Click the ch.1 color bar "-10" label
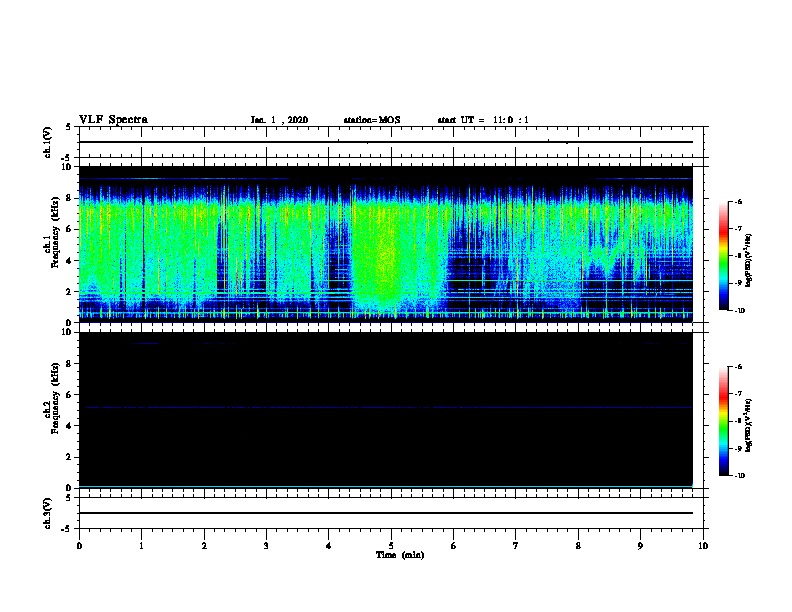792x612 pixels. (739, 311)
